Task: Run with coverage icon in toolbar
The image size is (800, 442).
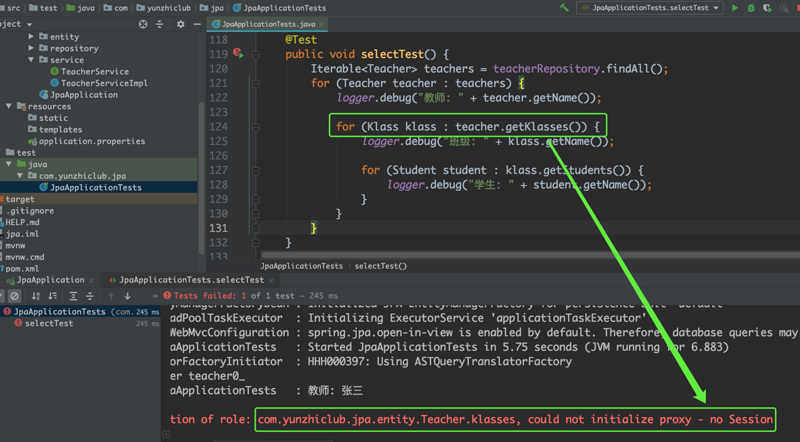Action: click(767, 8)
